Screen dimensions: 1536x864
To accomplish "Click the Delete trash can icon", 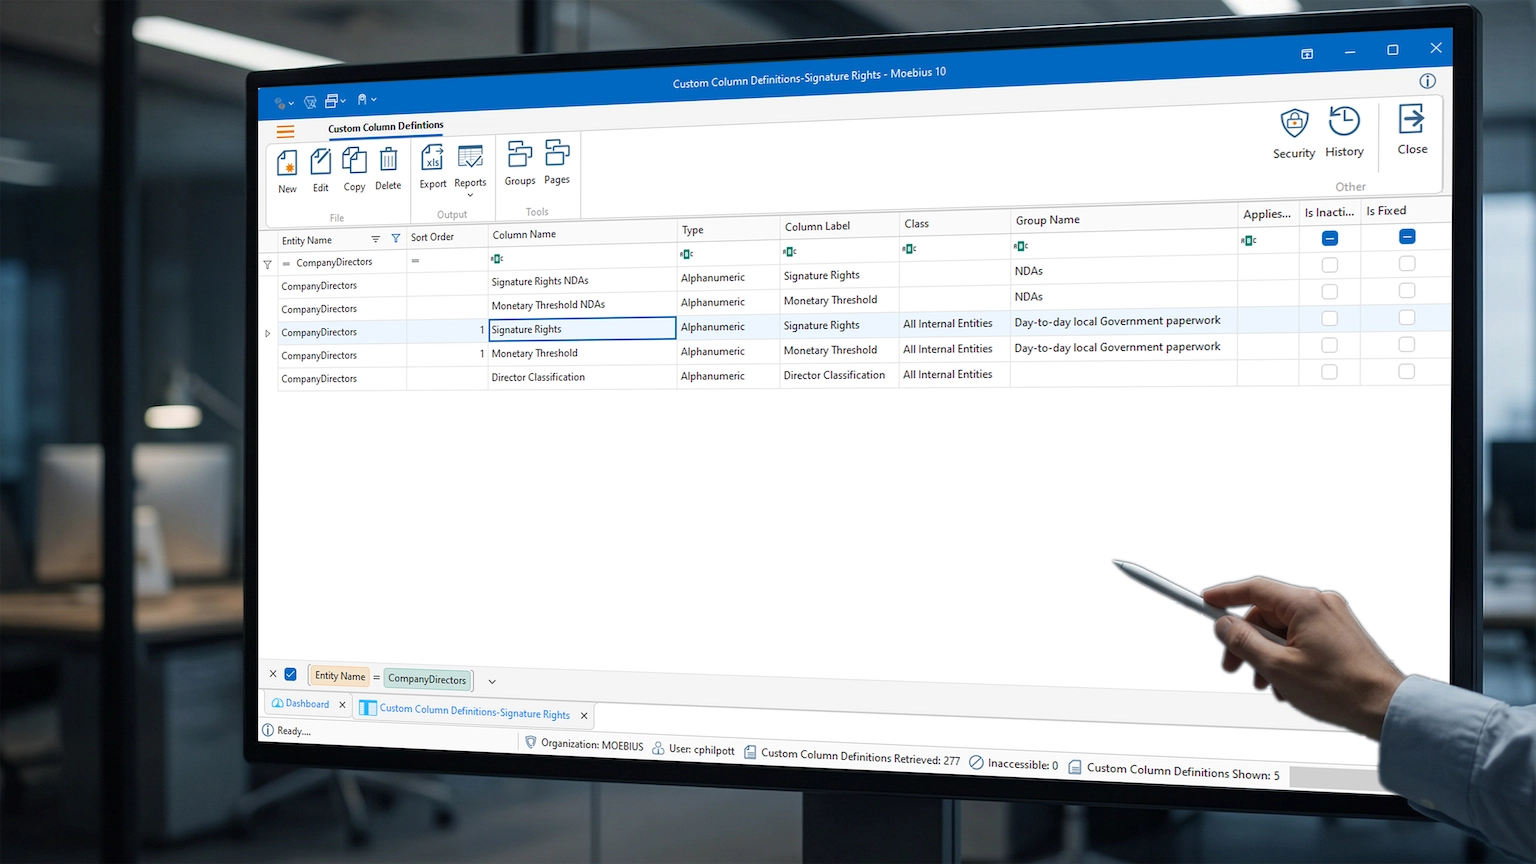I will 388,161.
